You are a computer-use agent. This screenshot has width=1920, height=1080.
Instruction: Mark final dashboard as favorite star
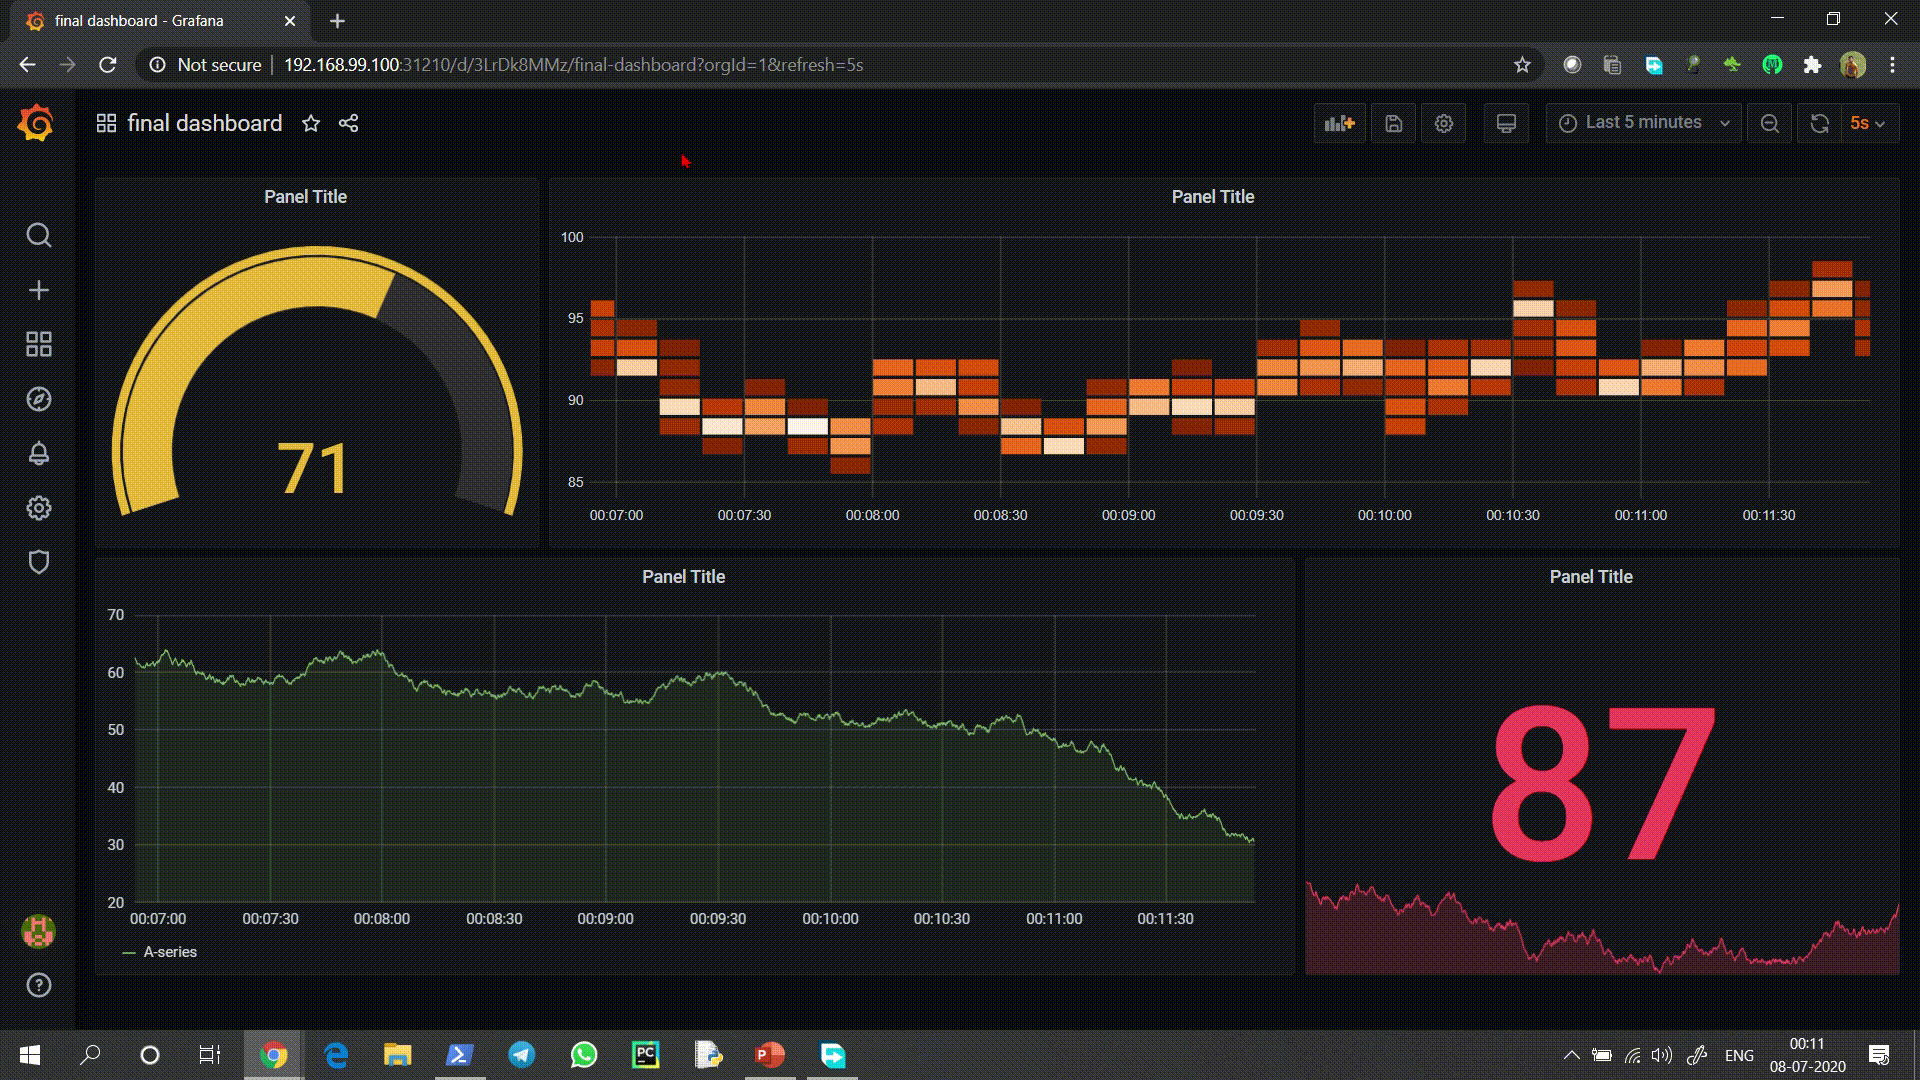[311, 123]
